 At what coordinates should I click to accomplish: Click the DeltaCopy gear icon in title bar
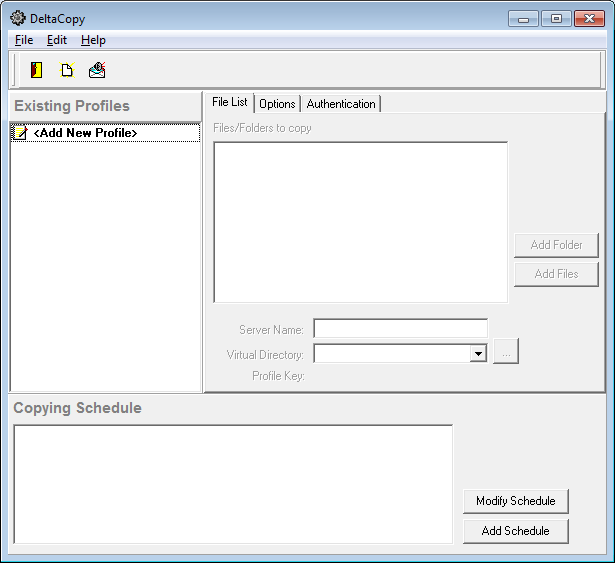click(x=17, y=18)
